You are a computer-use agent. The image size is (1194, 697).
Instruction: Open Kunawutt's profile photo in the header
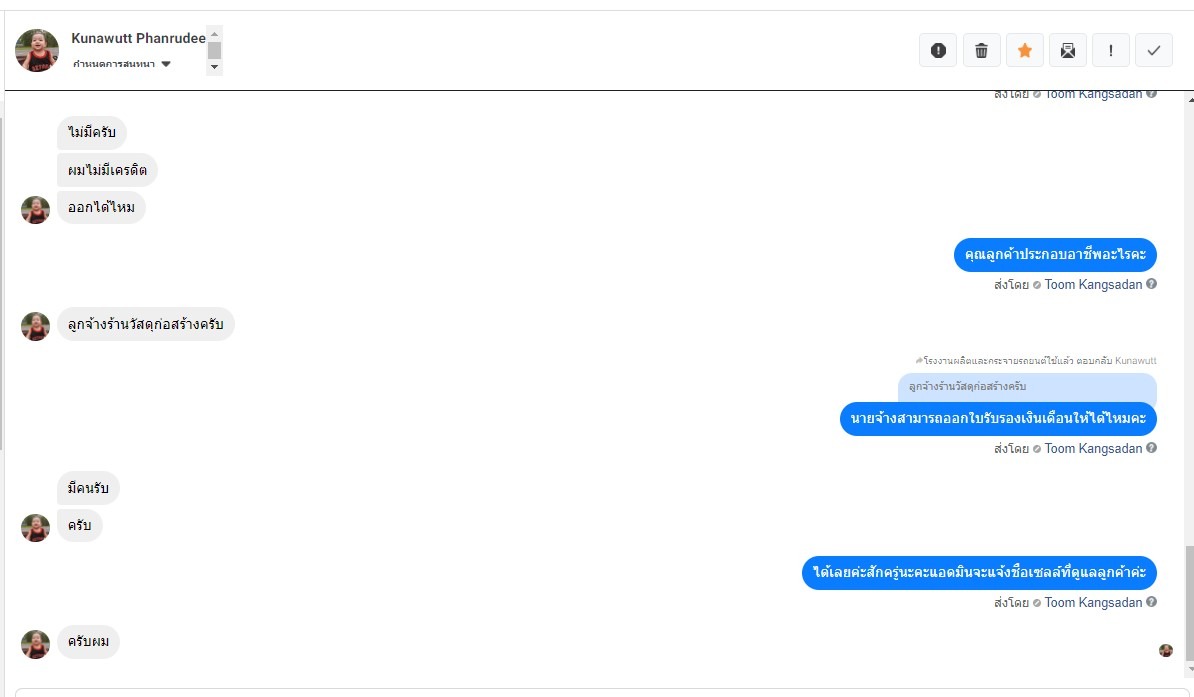pos(37,50)
